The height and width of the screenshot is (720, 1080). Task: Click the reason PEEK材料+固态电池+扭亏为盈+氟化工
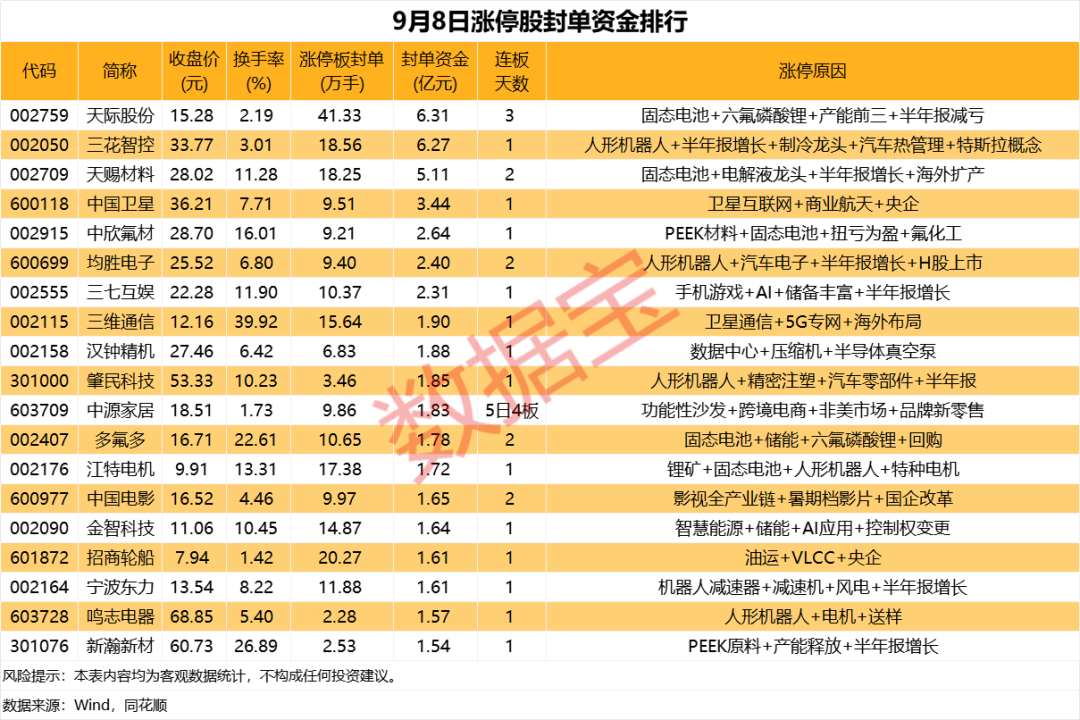(813, 234)
